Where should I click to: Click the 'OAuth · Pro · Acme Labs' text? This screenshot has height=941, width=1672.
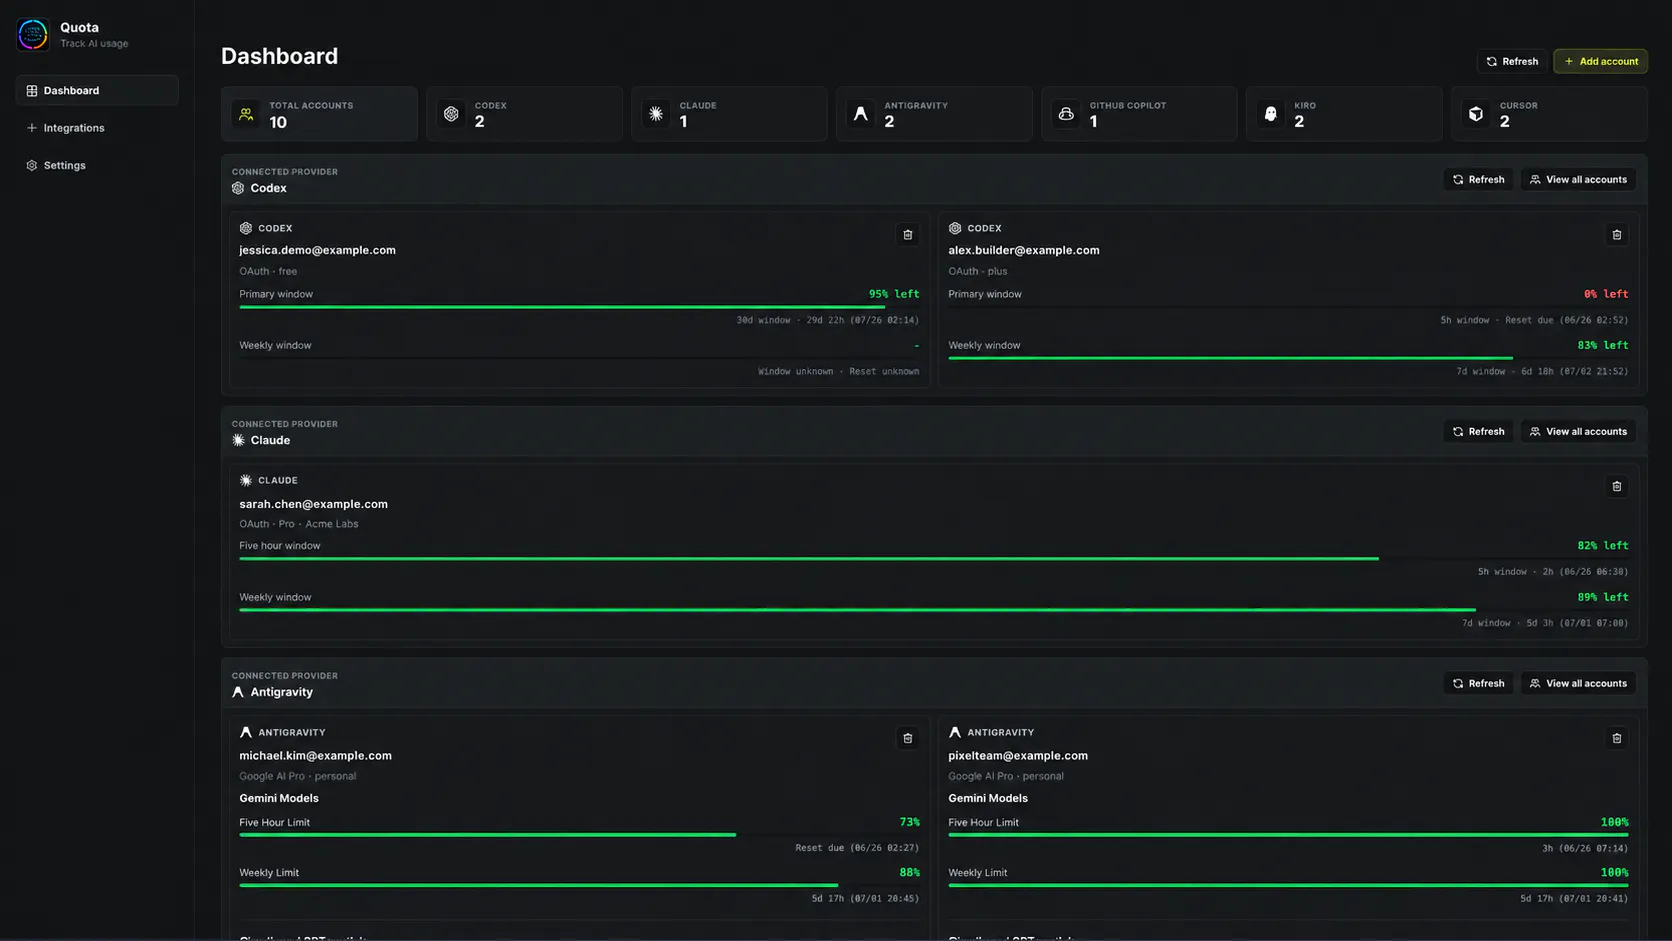(x=298, y=524)
